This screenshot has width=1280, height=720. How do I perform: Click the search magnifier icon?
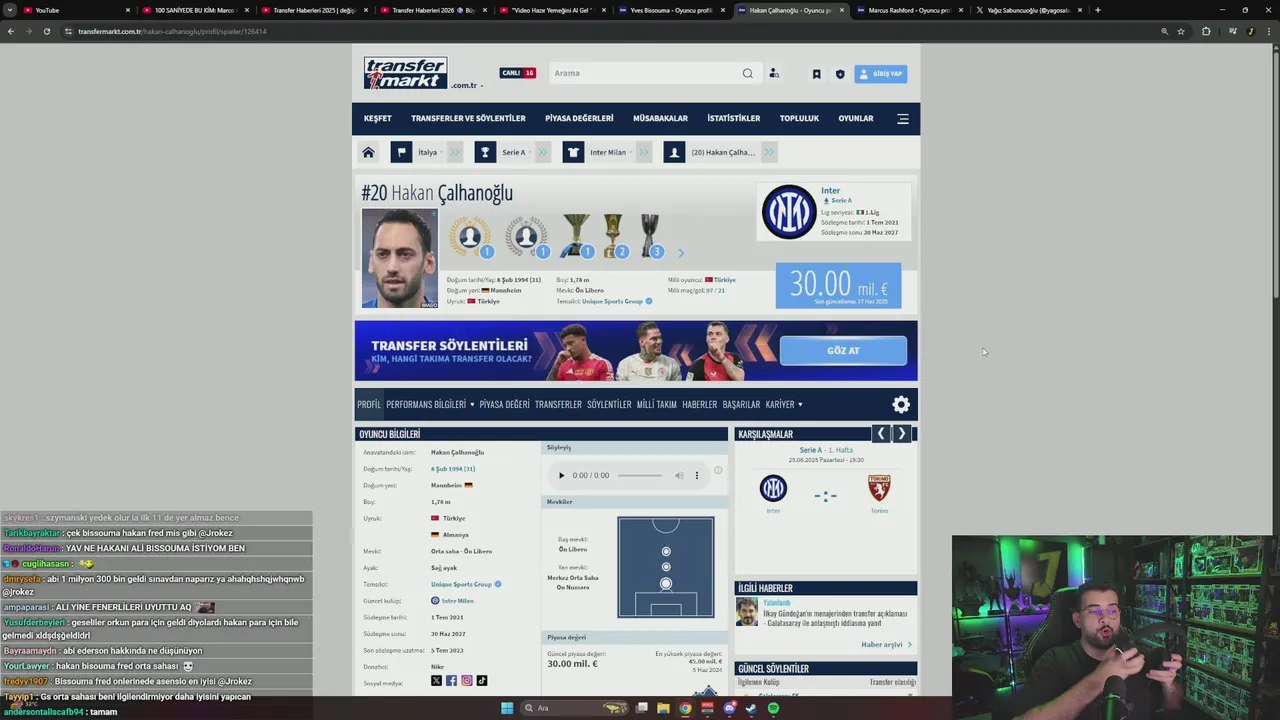pos(747,73)
